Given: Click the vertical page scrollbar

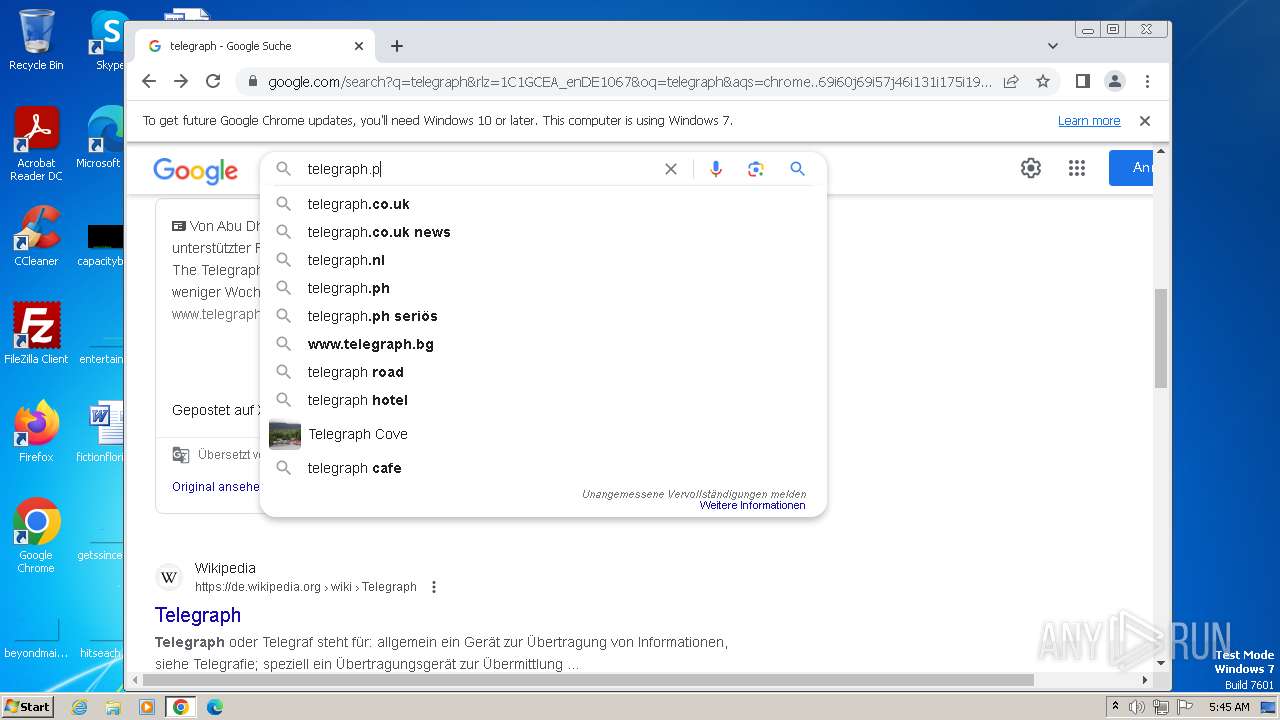Looking at the screenshot, I should tap(1161, 338).
